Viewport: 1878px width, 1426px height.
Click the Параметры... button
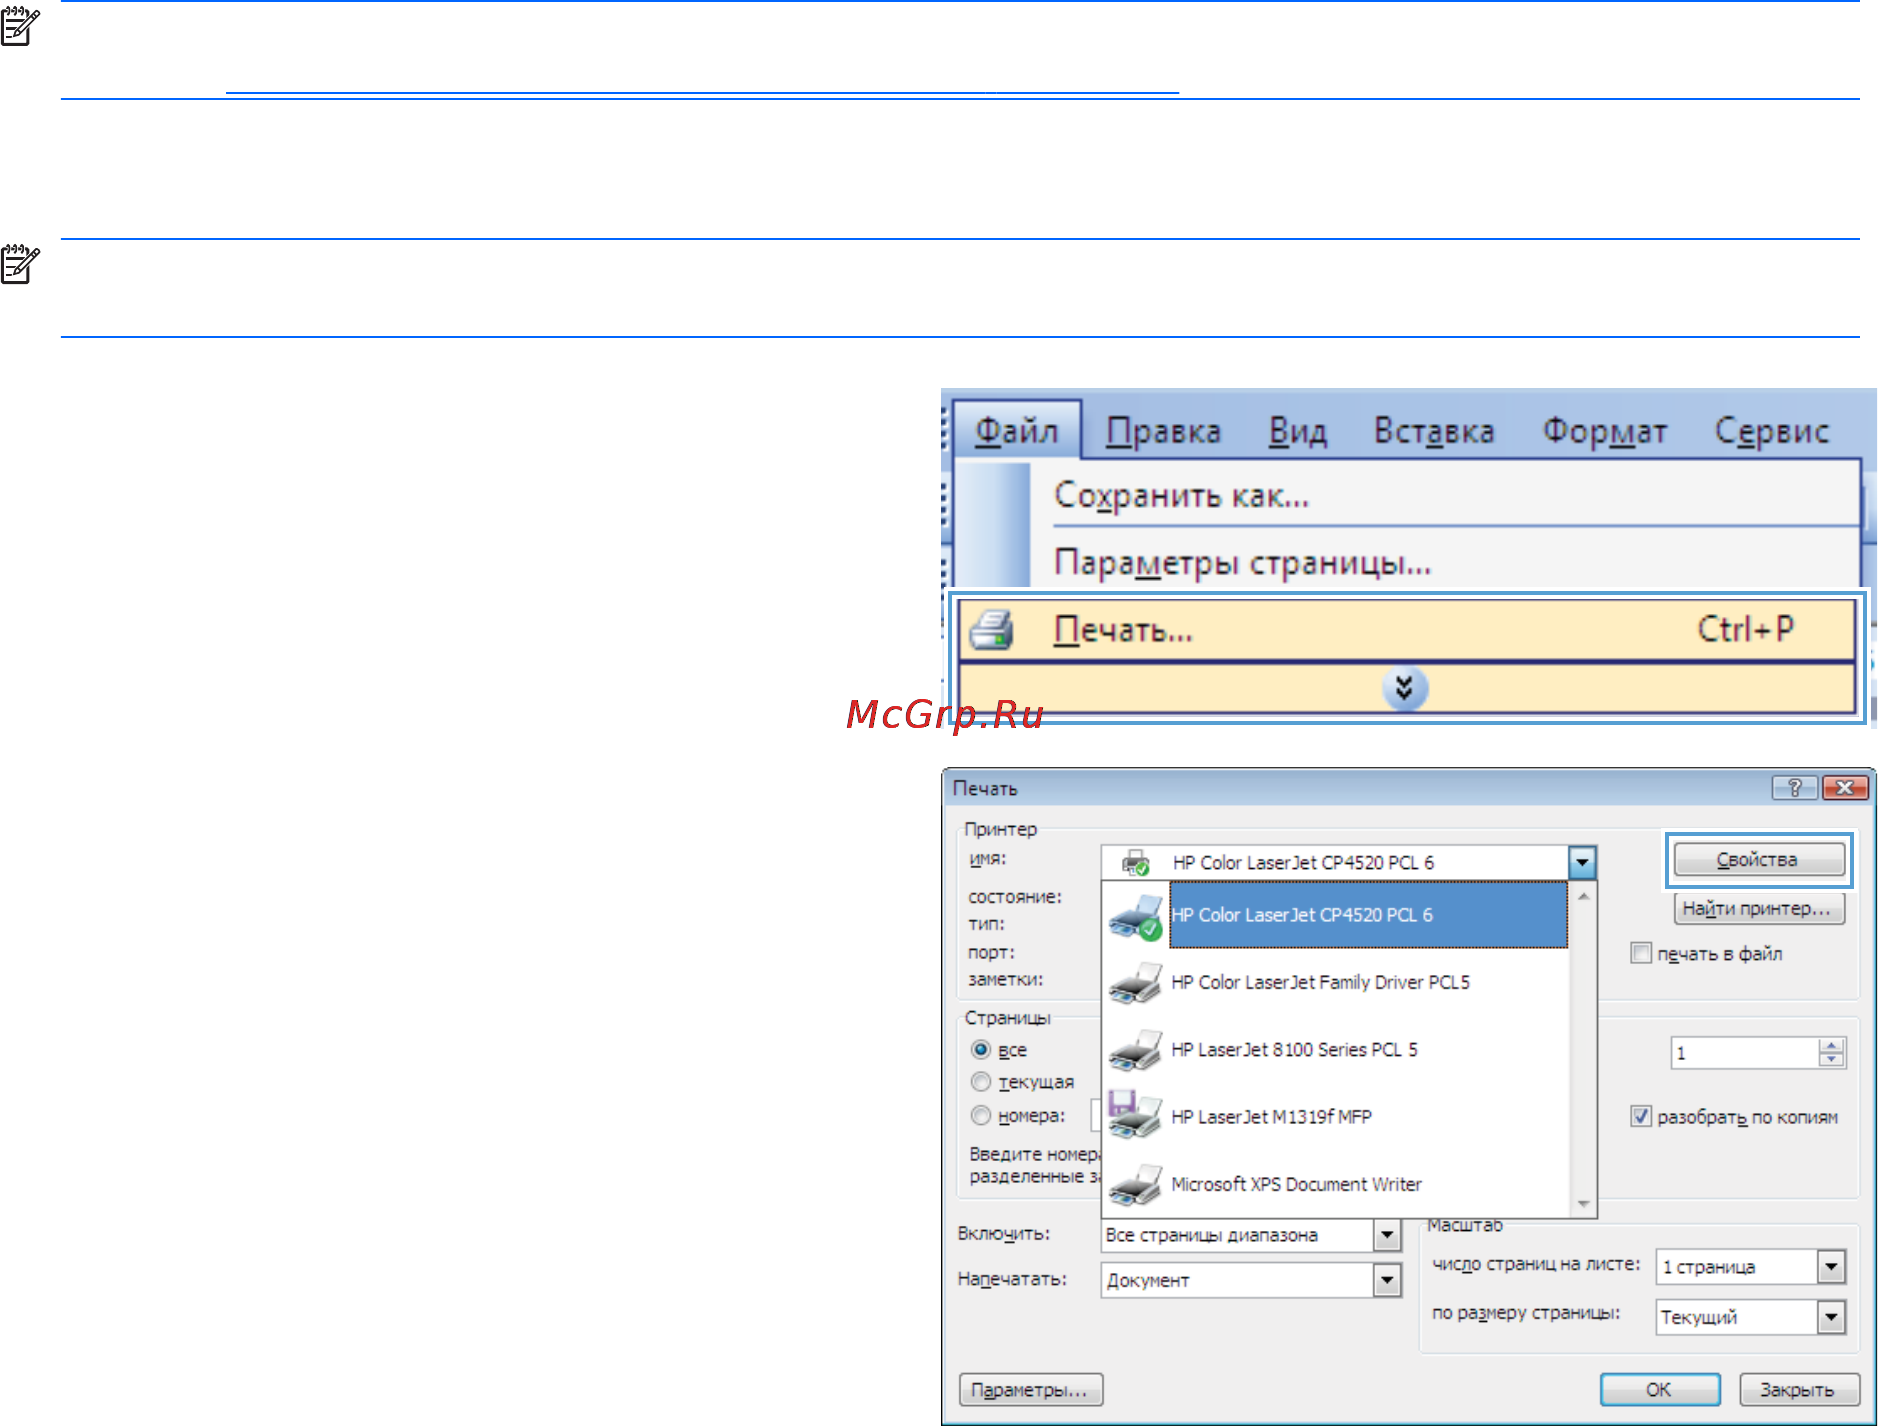pyautogui.click(x=1031, y=1390)
